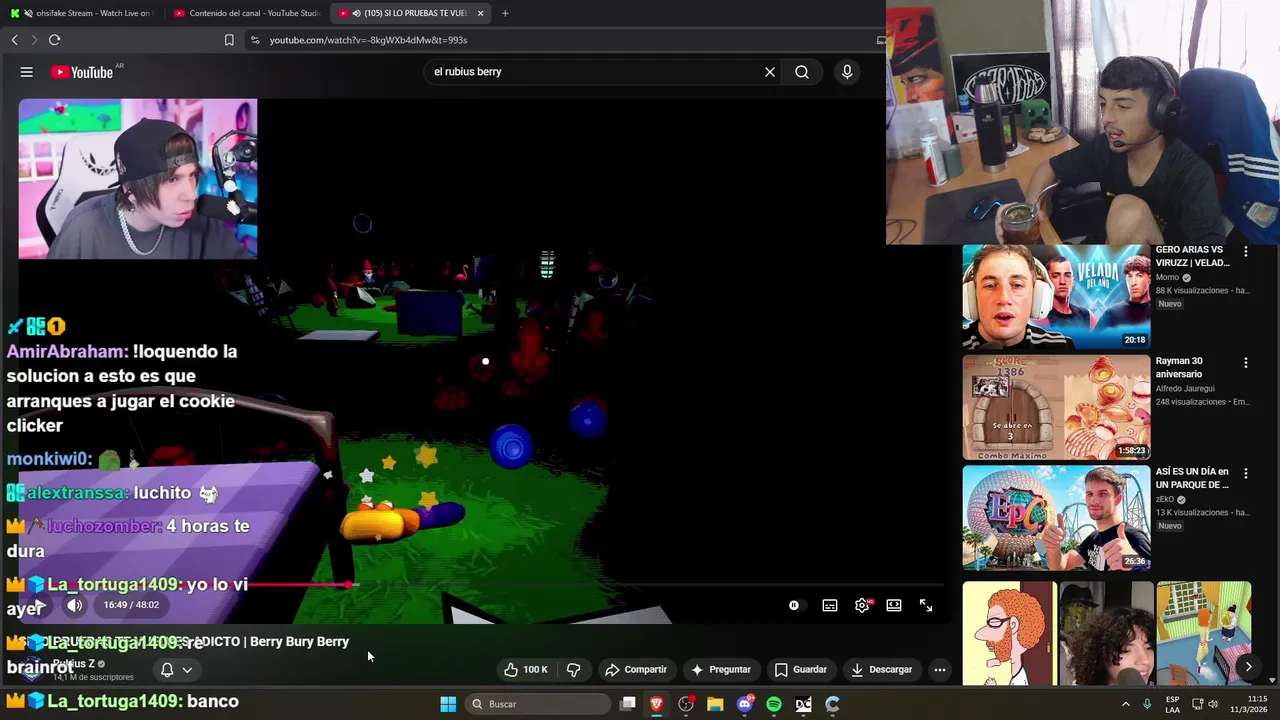Open Brave browser from taskbar
This screenshot has width=1280, height=720.
pyautogui.click(x=657, y=704)
